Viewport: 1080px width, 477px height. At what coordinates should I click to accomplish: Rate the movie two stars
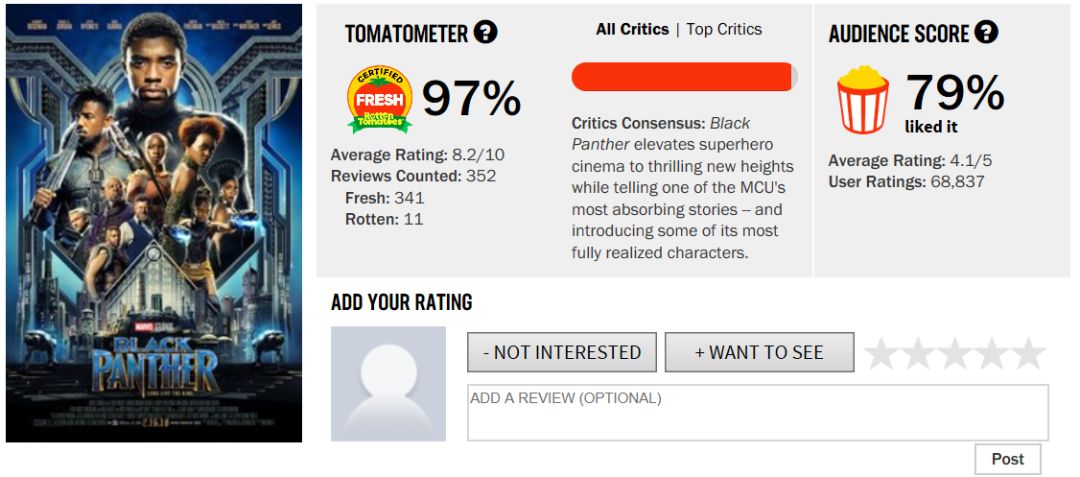tap(918, 353)
